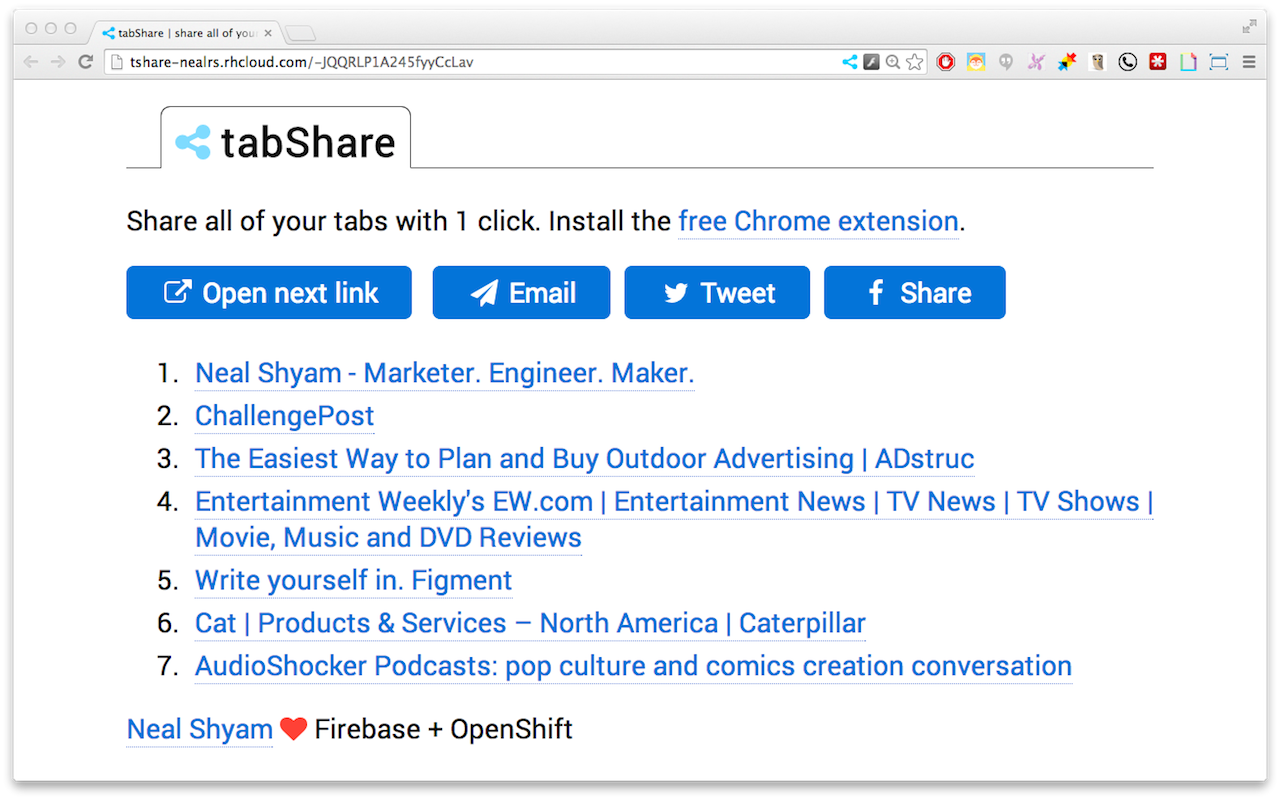Image resolution: width=1280 pixels, height=800 pixels.
Task: Open the Hootsuite owl extension
Action: tap(1097, 62)
